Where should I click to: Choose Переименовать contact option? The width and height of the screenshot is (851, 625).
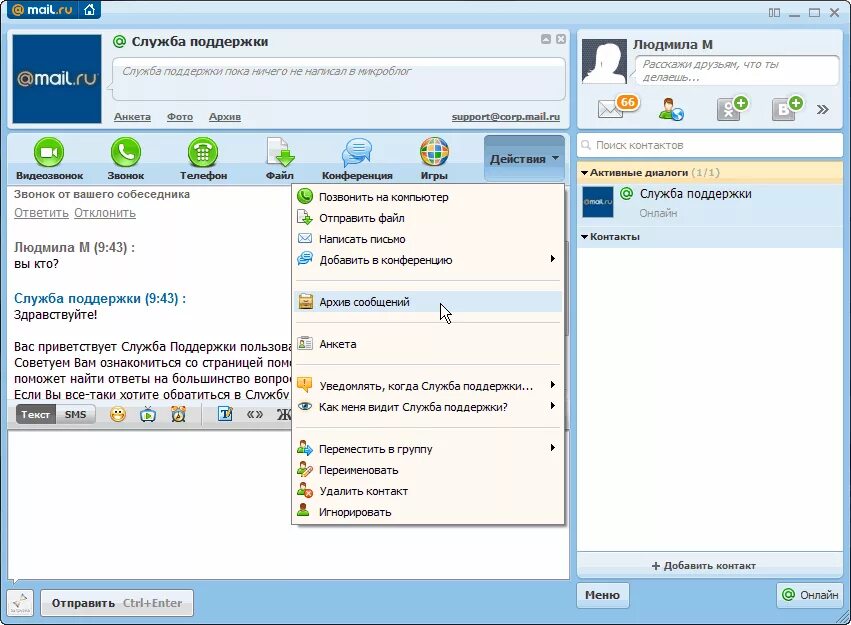(x=428, y=470)
